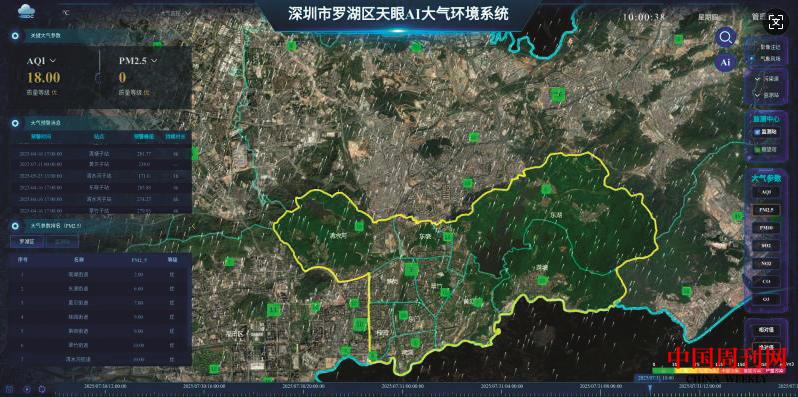This screenshot has width=798, height=397.
Task: Expand the AQI parameter dropdown
Action: pos(52,61)
